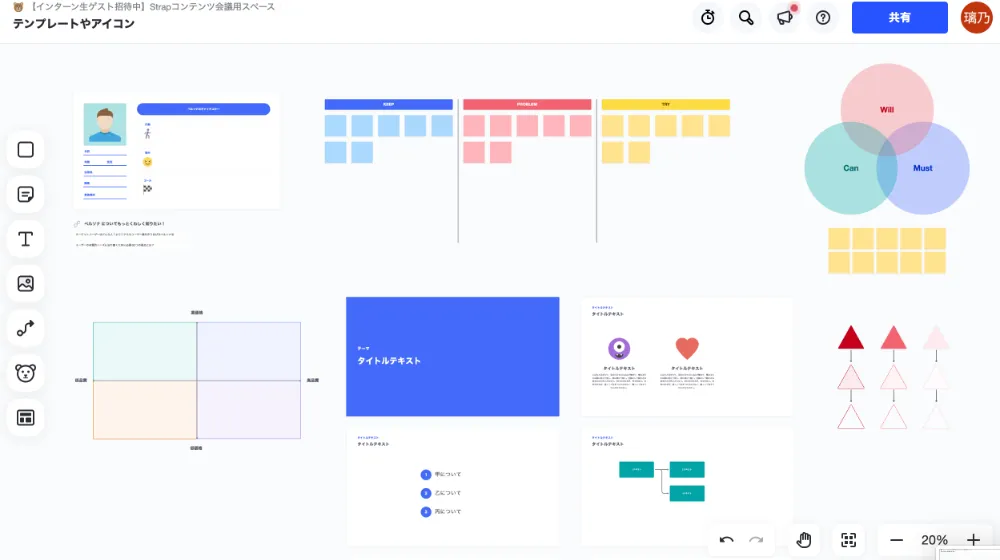Select the blue タイトルテキスト title slide
Viewport: 1000px width, 560px height.
pyautogui.click(x=453, y=357)
